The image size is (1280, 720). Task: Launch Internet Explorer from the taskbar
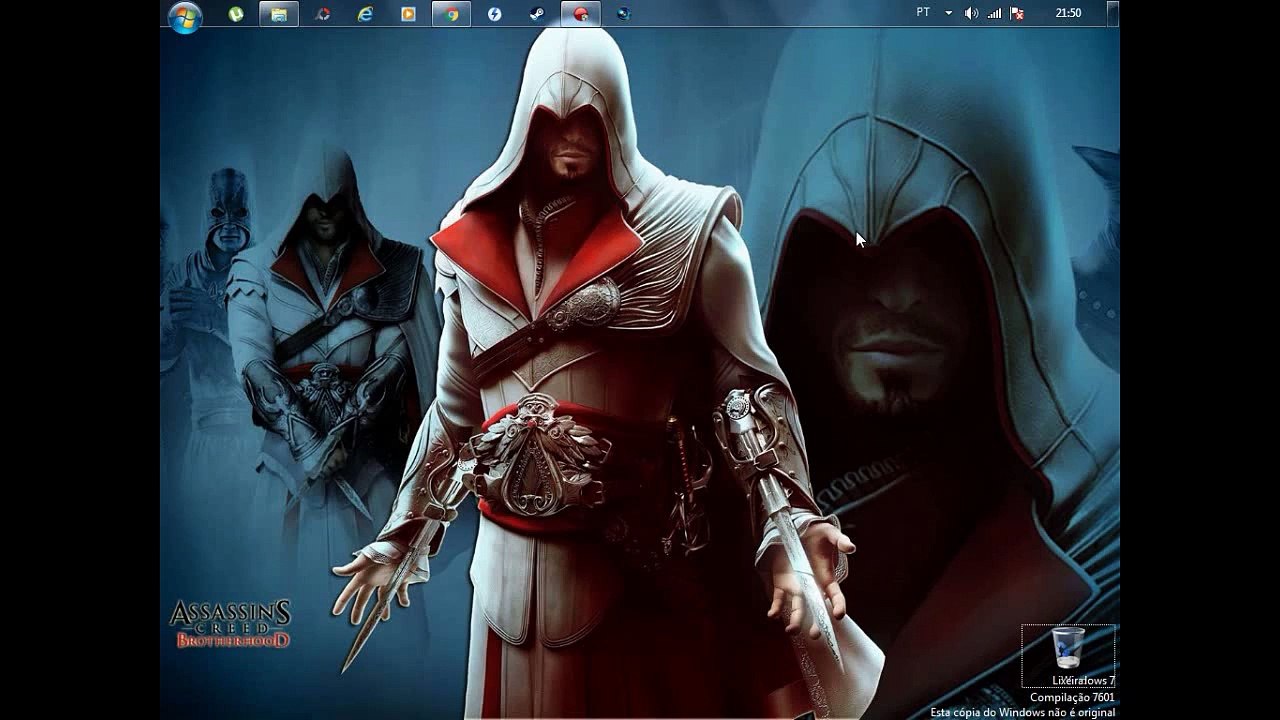365,14
